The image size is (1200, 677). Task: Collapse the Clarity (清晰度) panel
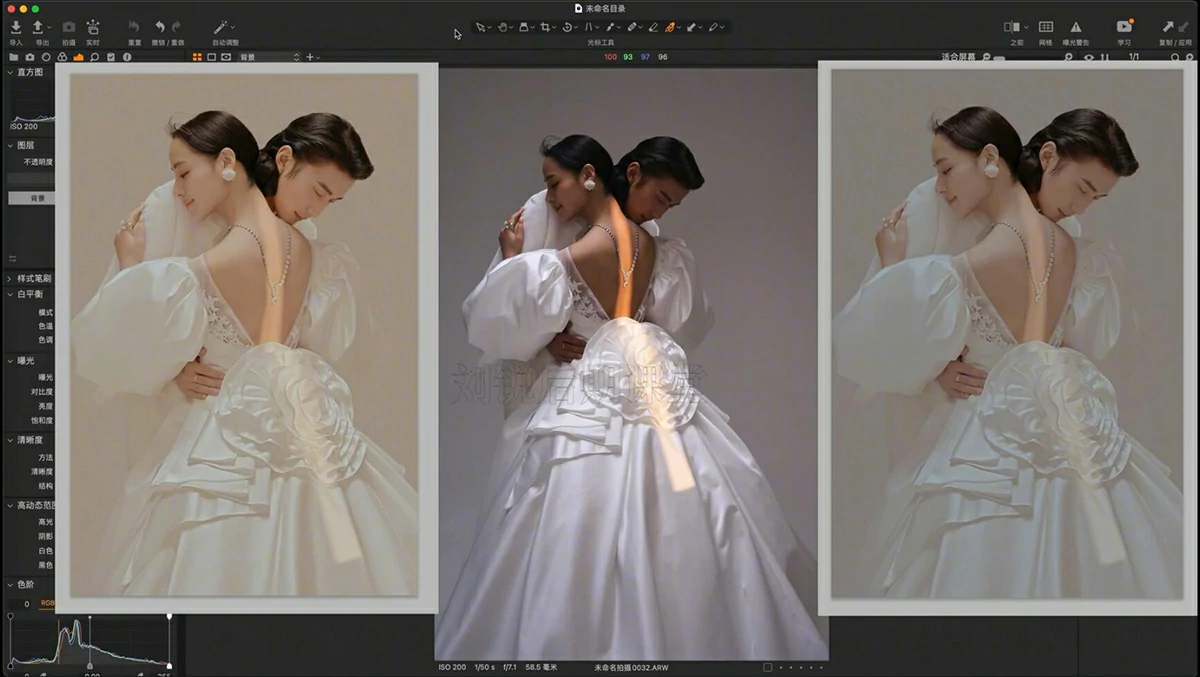11,439
